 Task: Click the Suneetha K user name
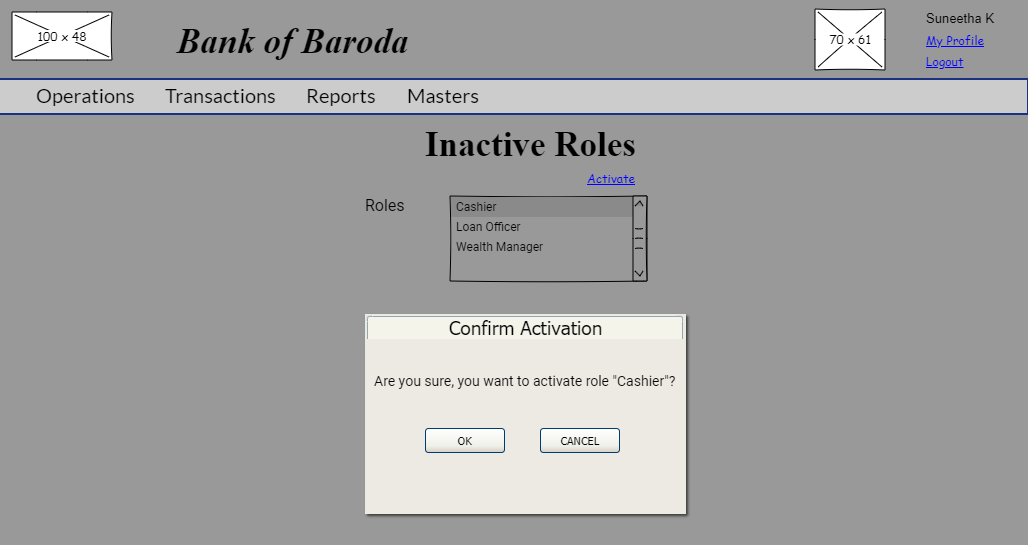pos(960,18)
